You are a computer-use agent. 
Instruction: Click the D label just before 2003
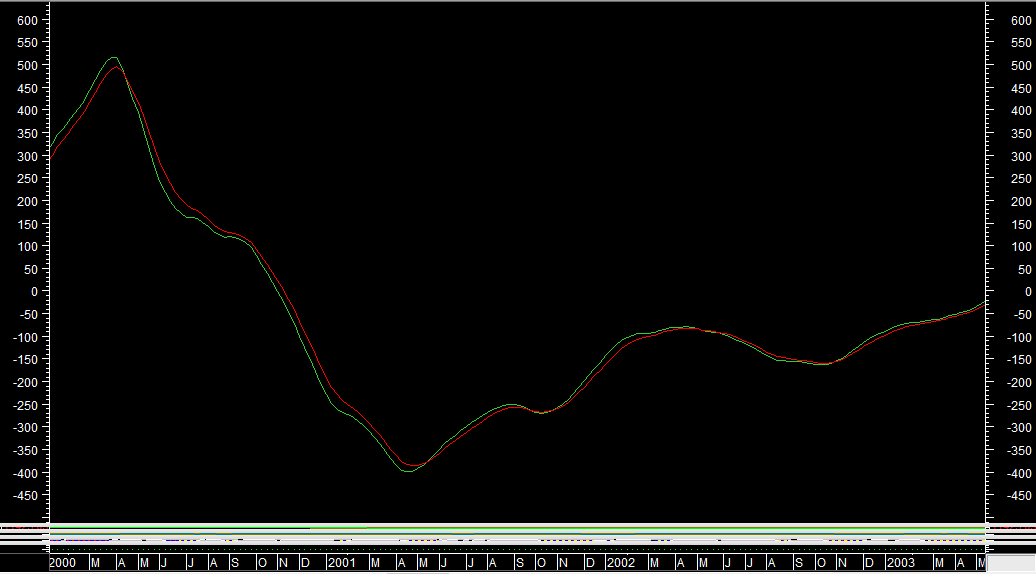(869, 563)
